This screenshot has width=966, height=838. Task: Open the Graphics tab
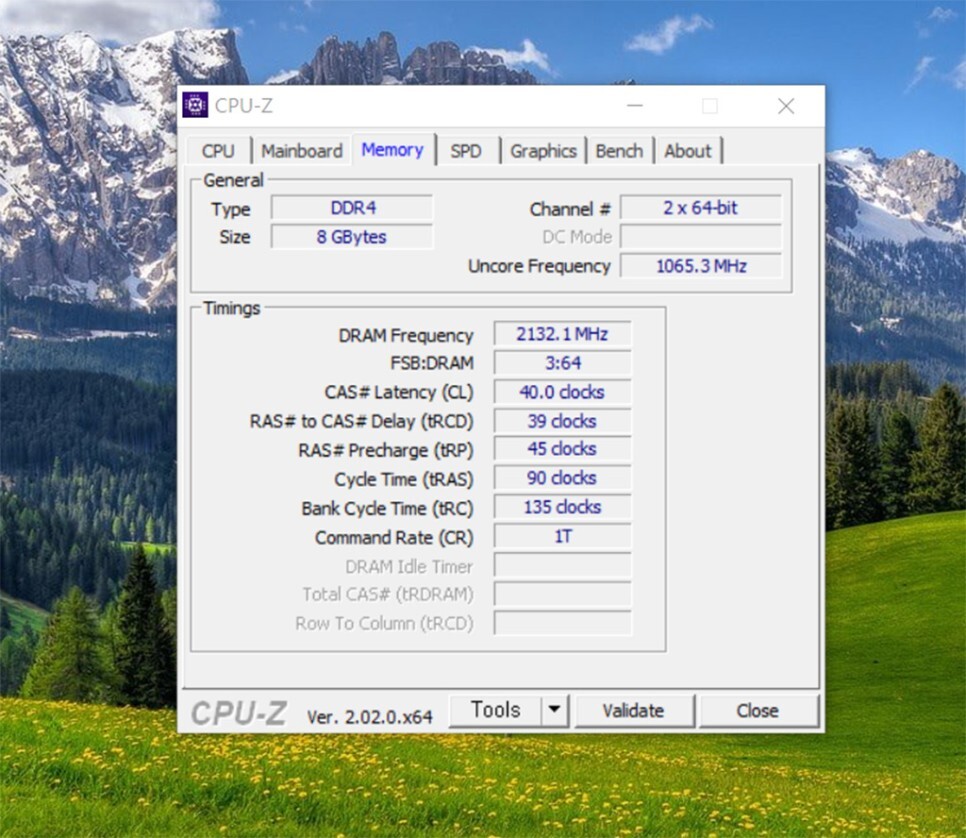[x=543, y=151]
